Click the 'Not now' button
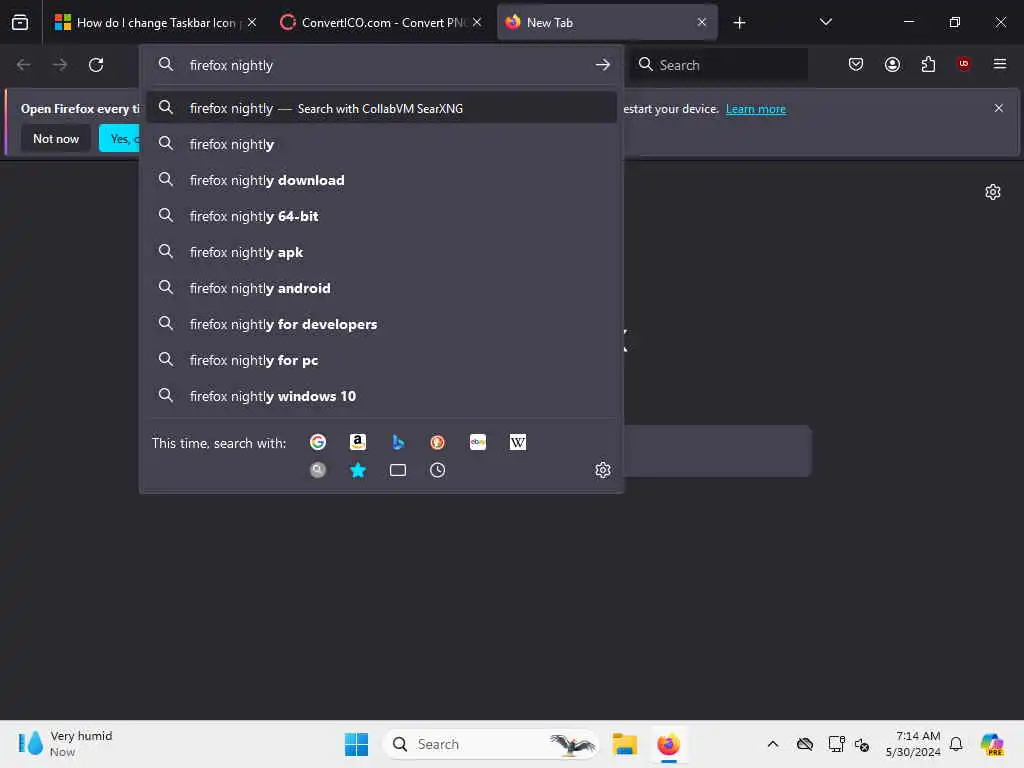This screenshot has width=1024, height=768. (x=56, y=138)
